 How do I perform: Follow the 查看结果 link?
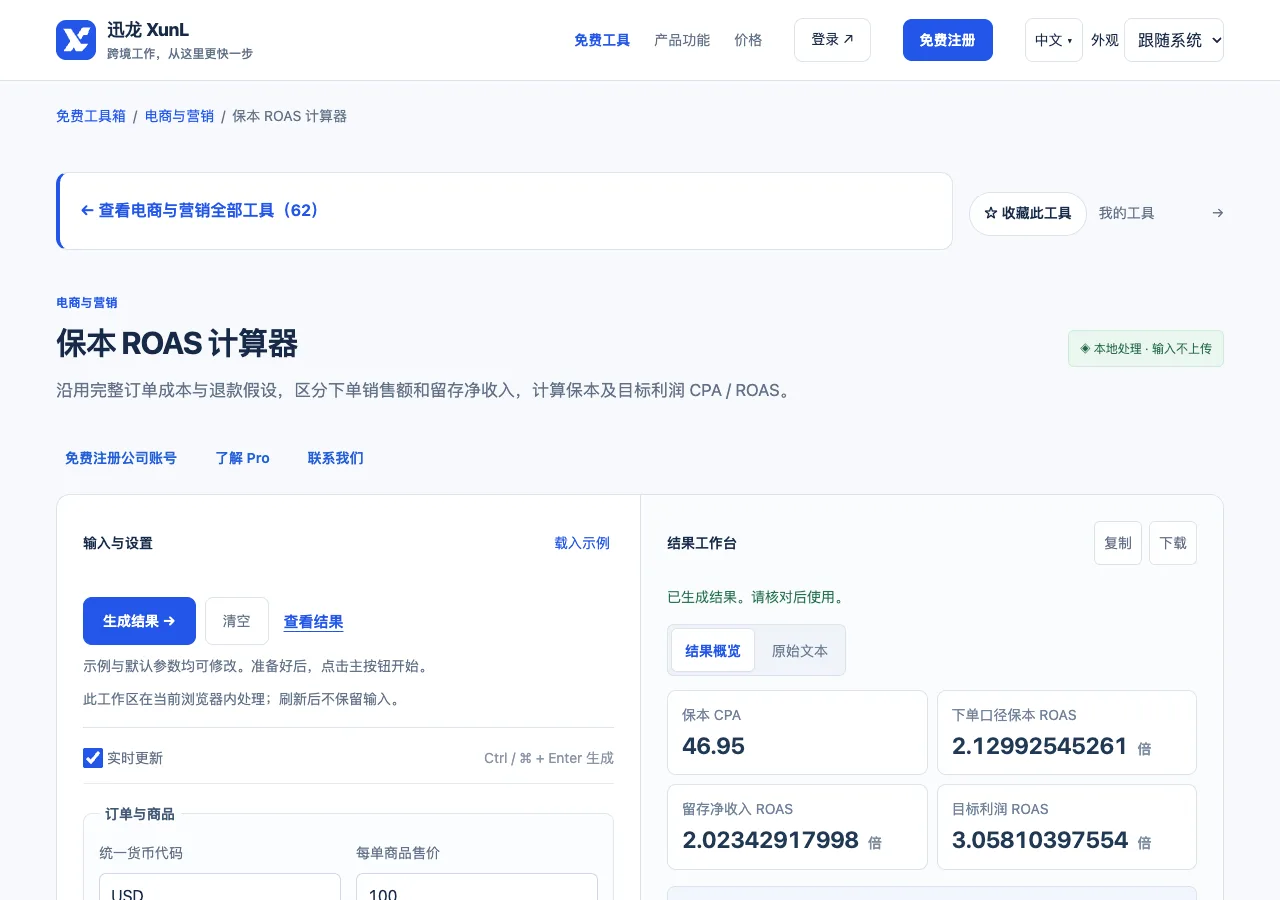tap(313, 622)
